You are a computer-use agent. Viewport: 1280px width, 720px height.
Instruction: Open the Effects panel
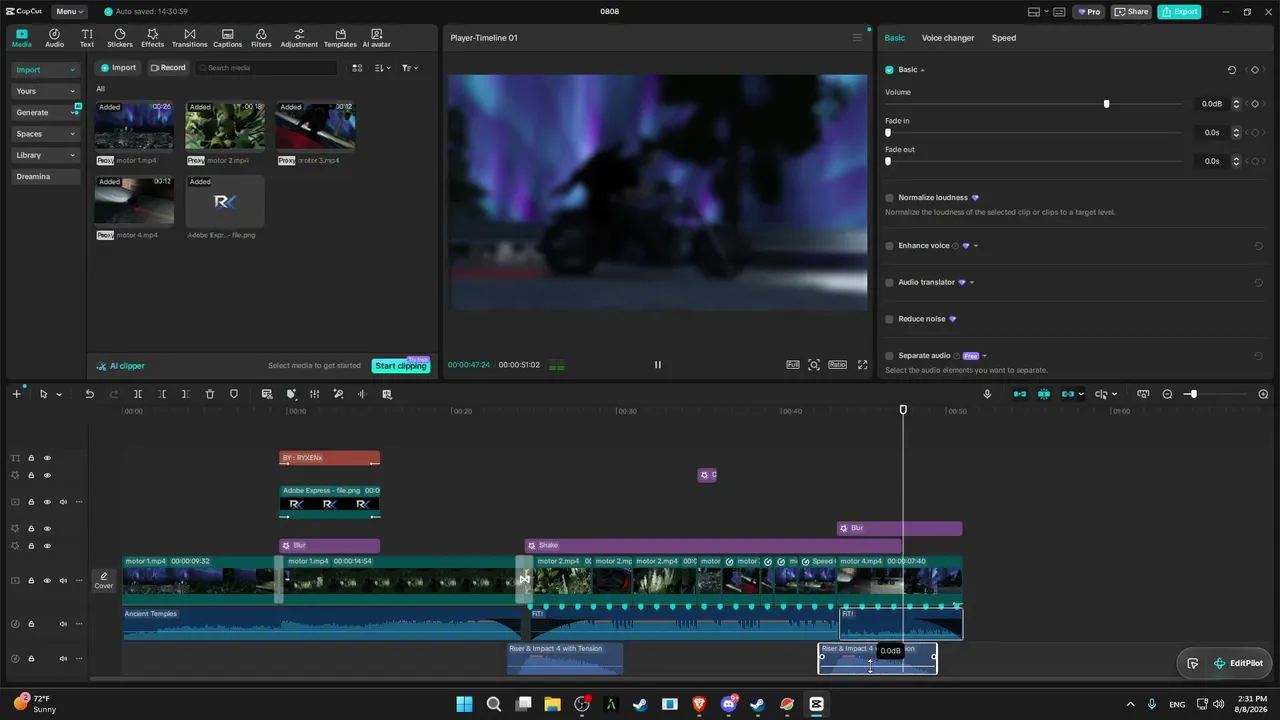click(x=152, y=38)
